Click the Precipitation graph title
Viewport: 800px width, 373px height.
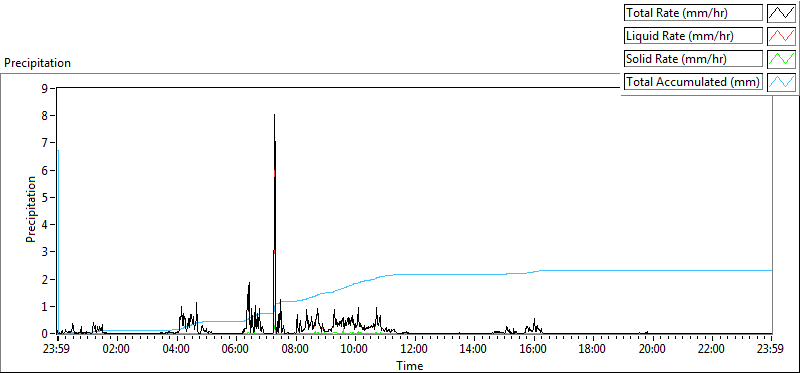tap(37, 63)
